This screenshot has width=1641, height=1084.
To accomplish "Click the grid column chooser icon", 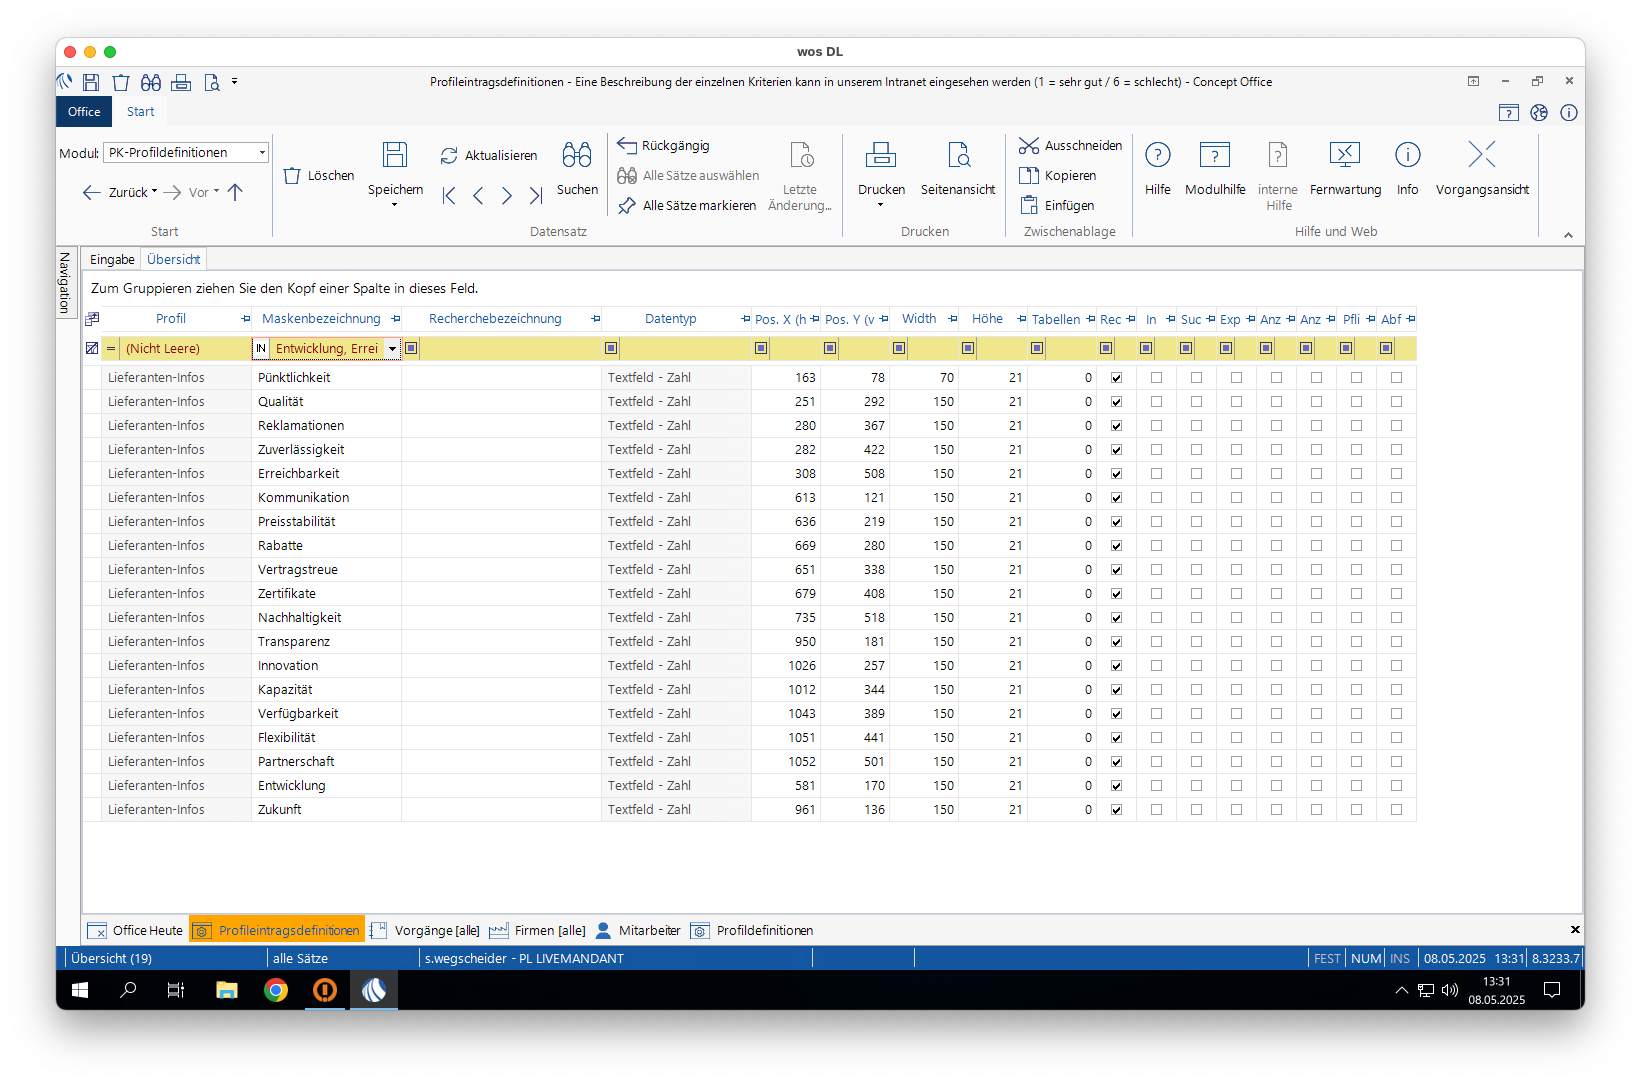I will (92, 319).
